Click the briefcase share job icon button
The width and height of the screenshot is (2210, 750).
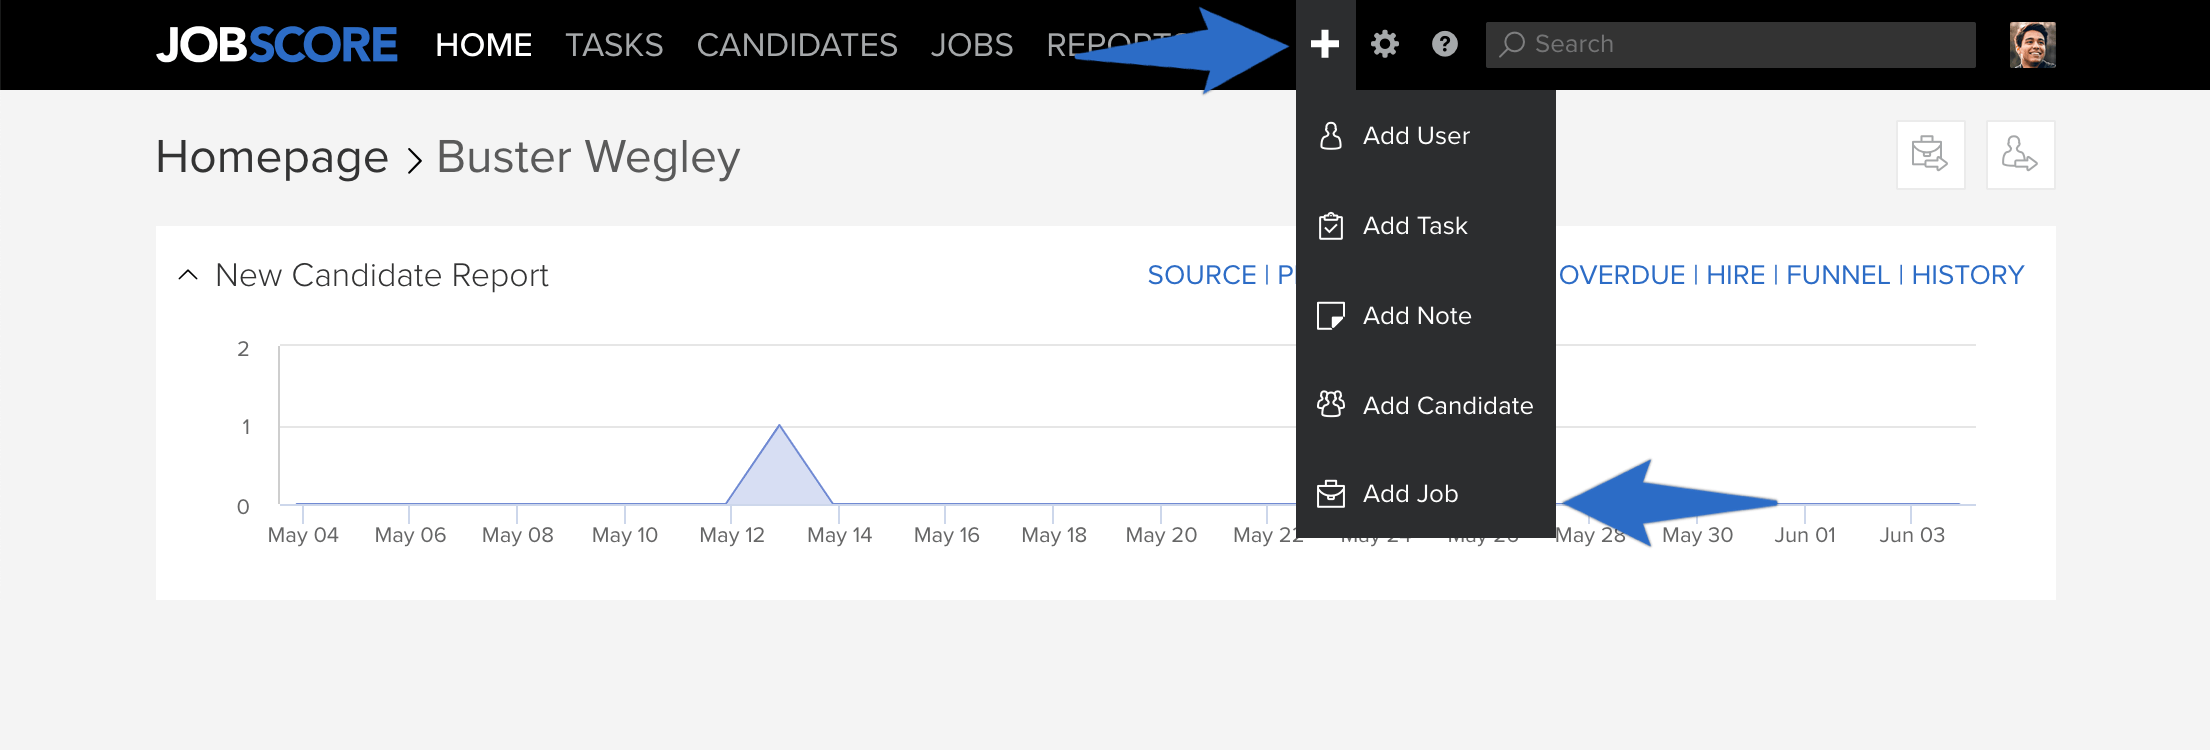tap(1931, 155)
